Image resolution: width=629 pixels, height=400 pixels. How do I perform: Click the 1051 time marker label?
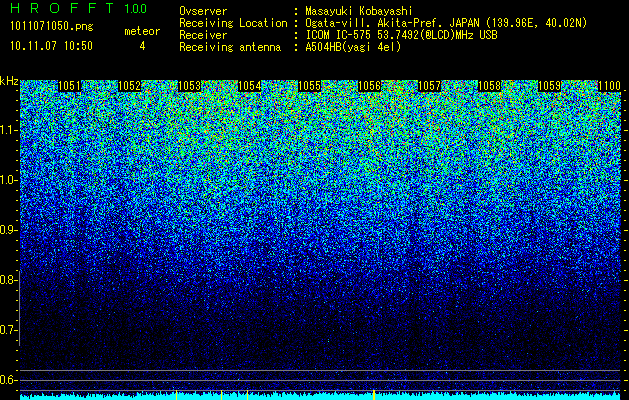[69, 86]
